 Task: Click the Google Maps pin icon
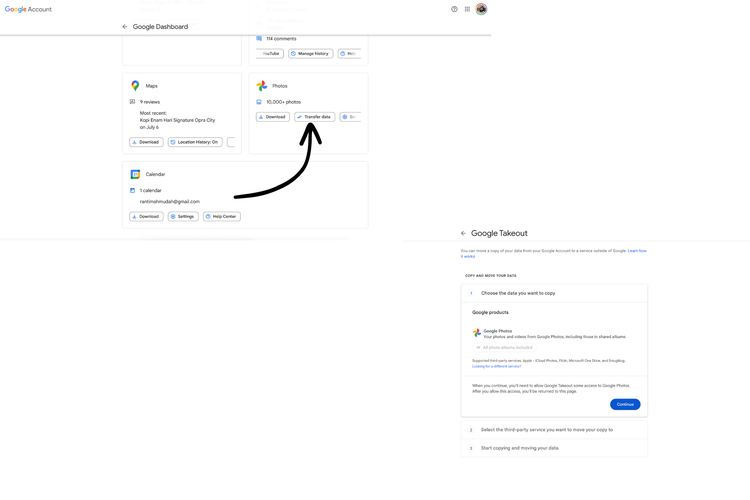135,86
